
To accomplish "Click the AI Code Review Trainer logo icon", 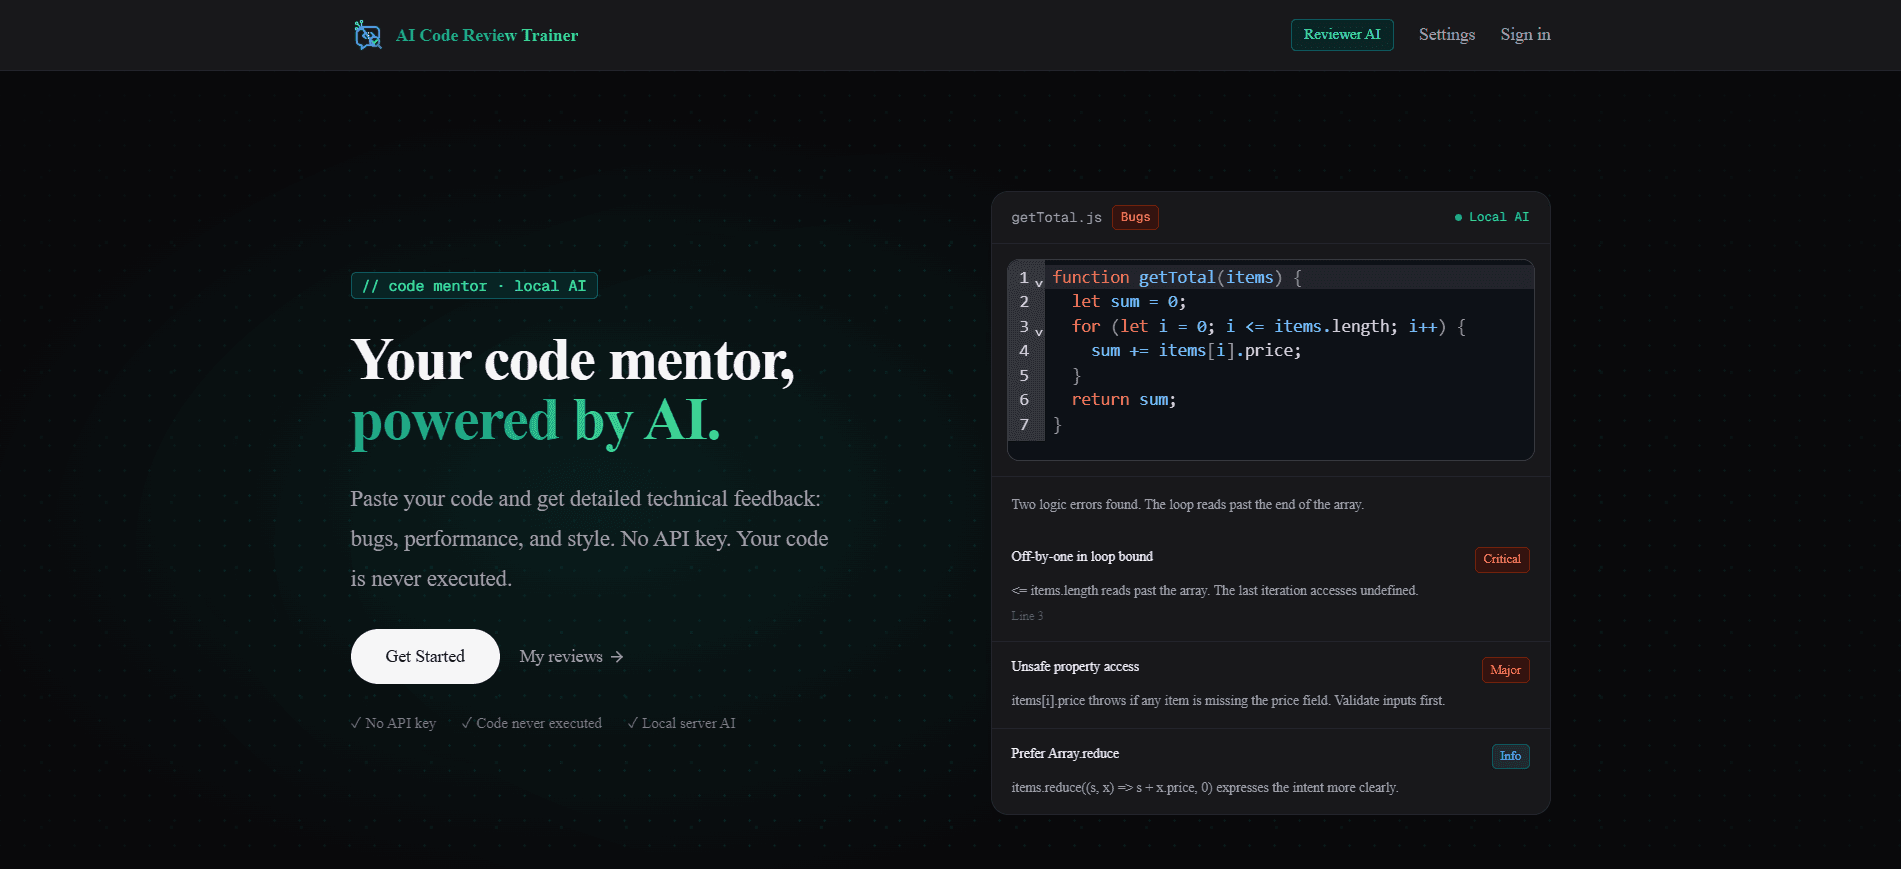I will tap(368, 35).
